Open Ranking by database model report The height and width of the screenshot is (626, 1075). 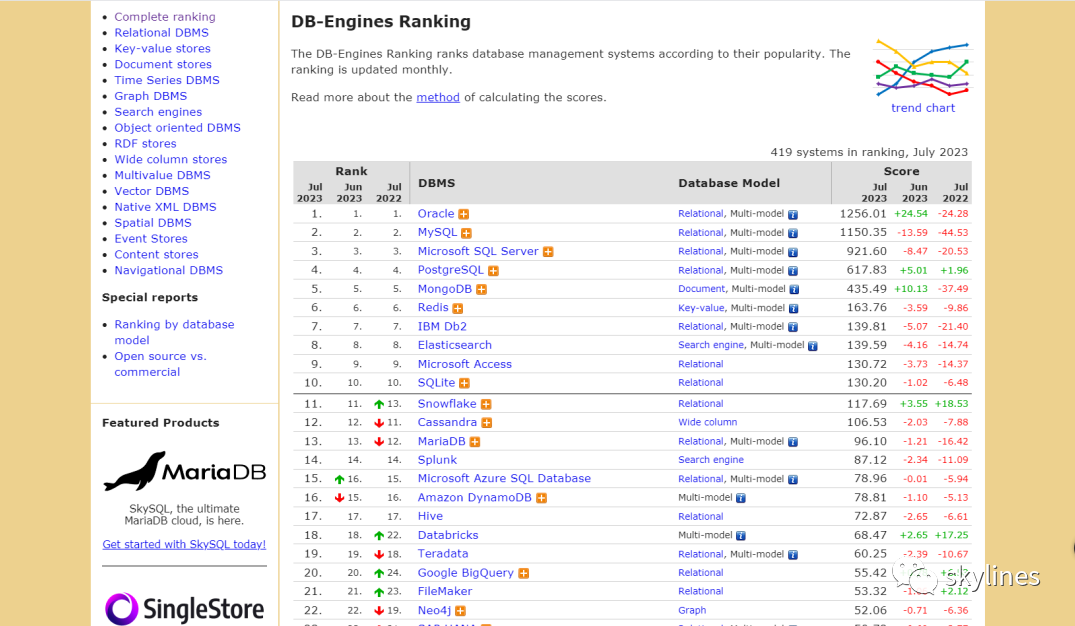[x=174, y=332]
